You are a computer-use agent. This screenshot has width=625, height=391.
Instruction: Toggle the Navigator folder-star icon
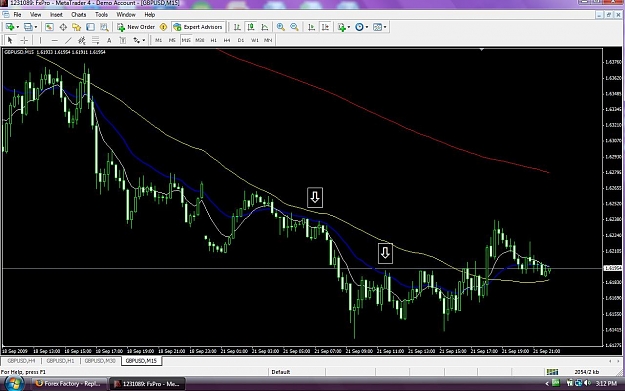point(77,27)
